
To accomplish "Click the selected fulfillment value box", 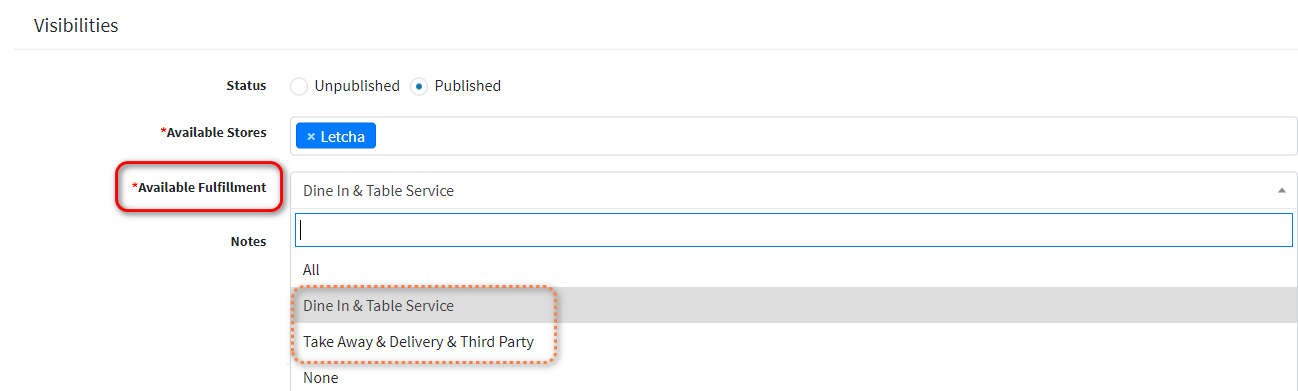I will point(794,190).
